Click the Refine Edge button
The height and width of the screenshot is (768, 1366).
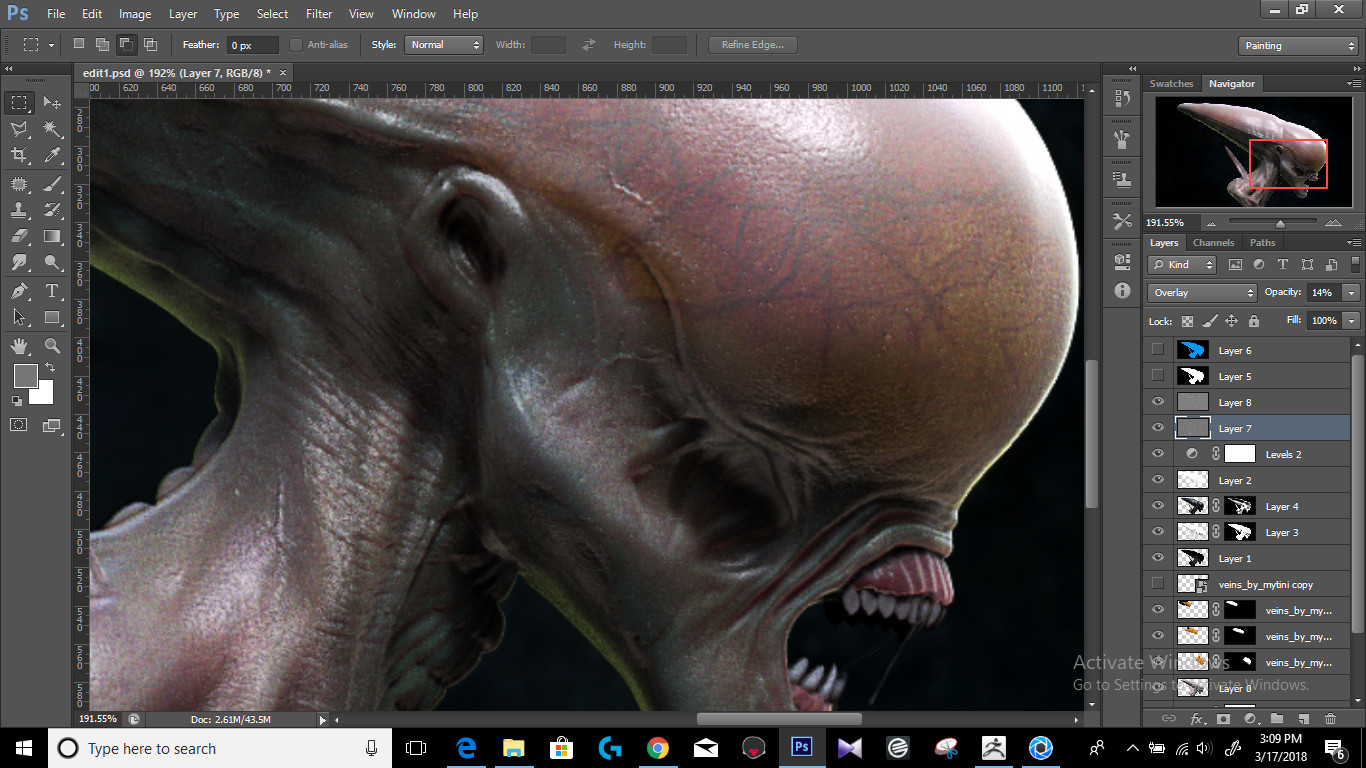click(x=753, y=45)
